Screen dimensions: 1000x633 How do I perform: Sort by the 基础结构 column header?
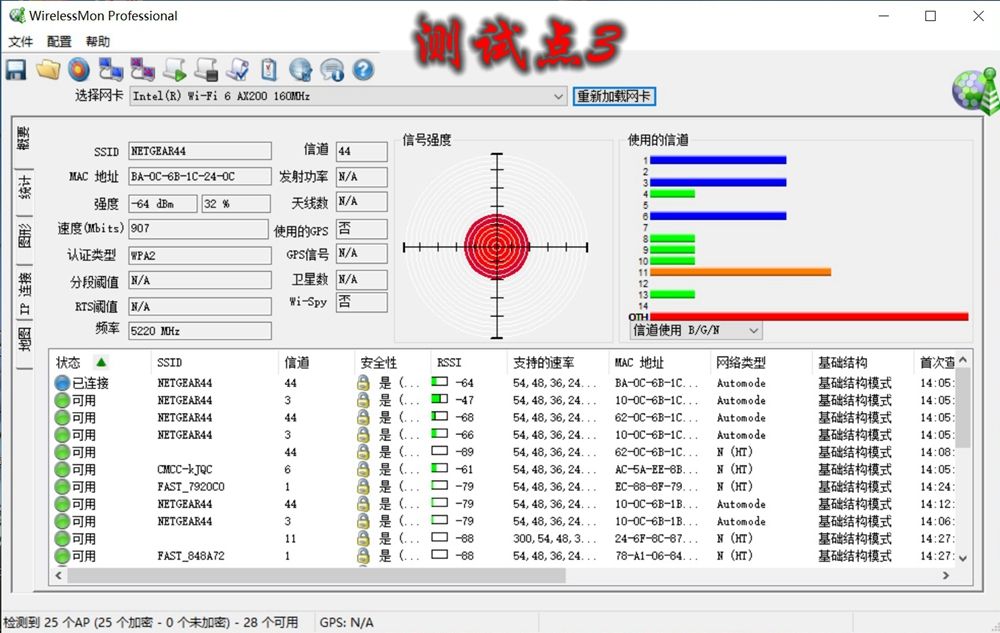(x=842, y=363)
